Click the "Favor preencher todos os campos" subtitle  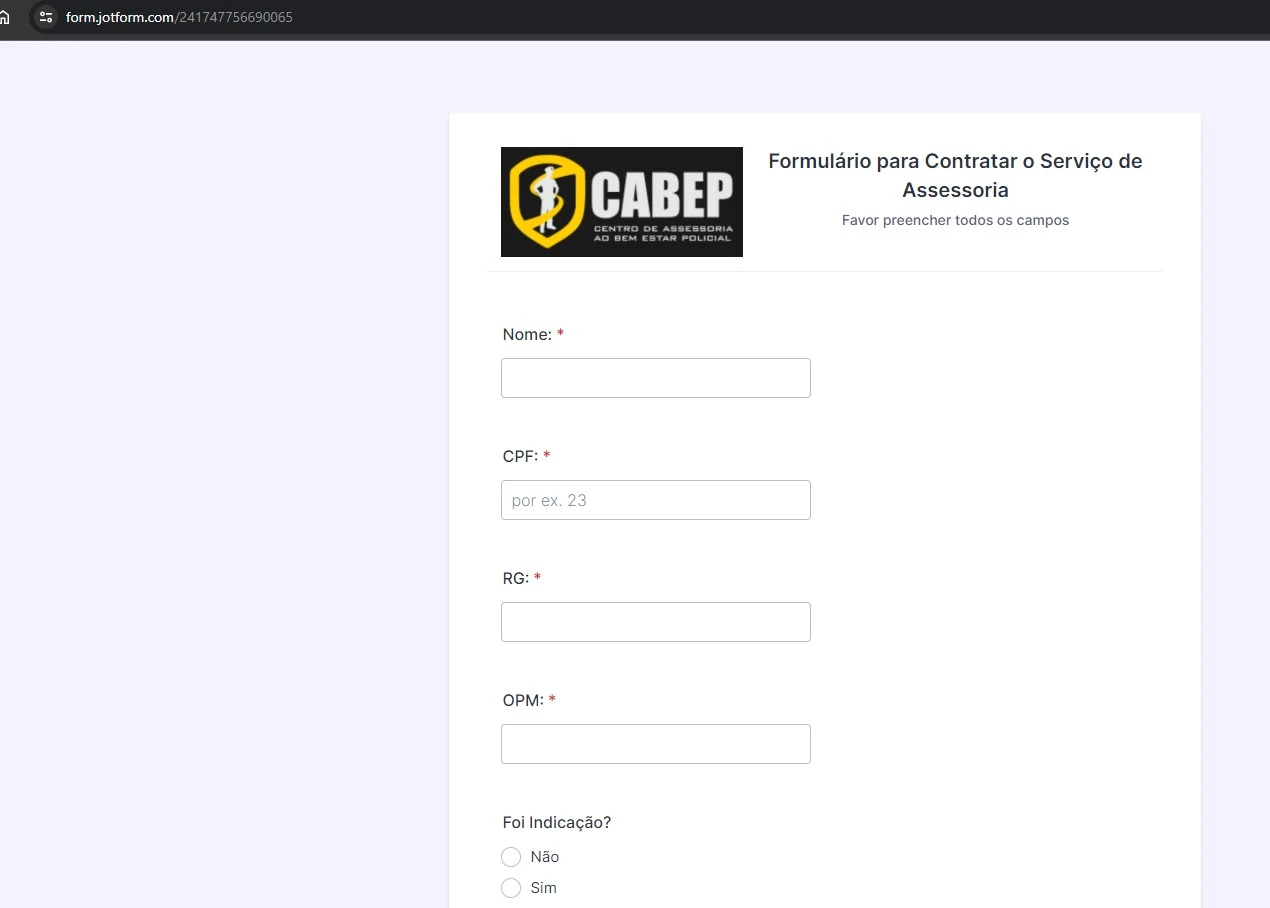[x=955, y=220]
